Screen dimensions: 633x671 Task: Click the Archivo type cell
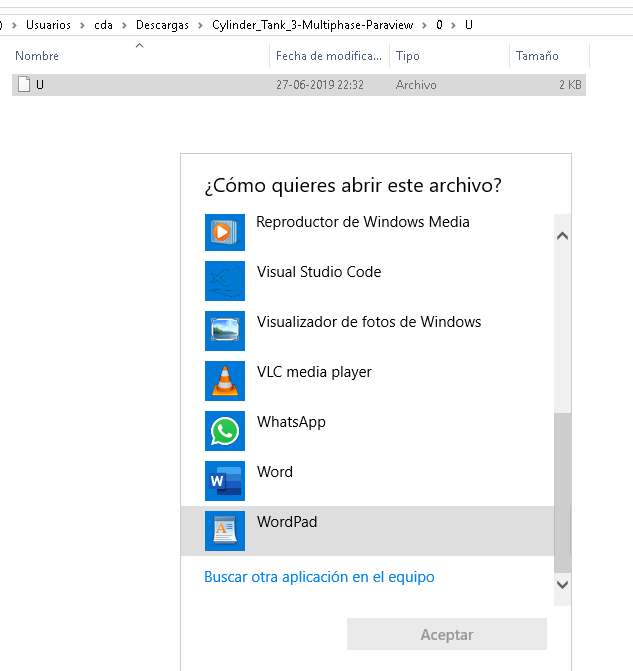pos(416,85)
